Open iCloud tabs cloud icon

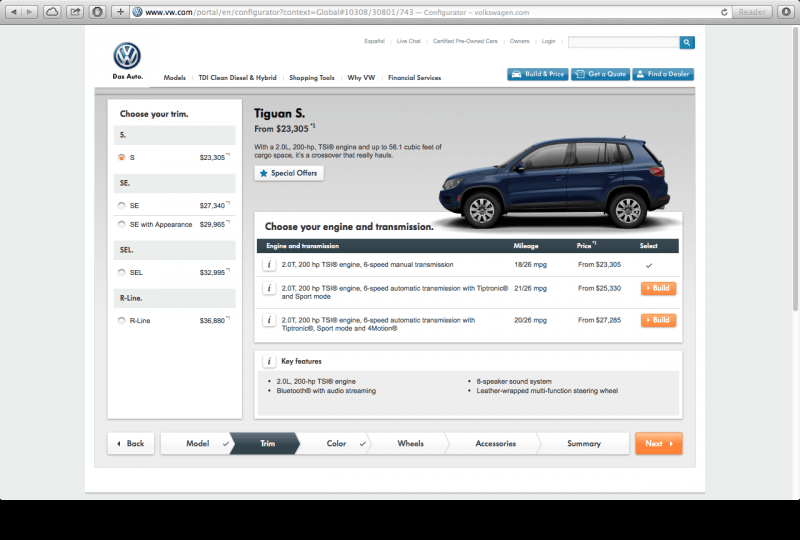[x=52, y=12]
